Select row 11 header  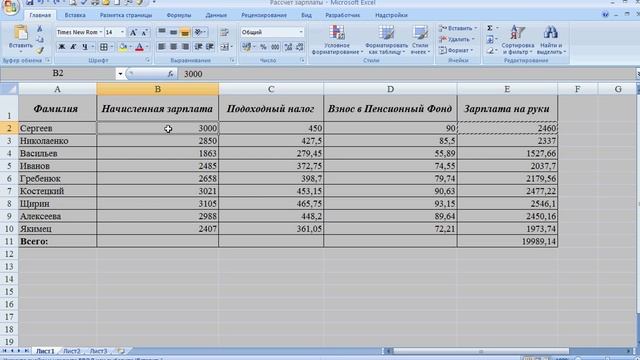pos(9,241)
